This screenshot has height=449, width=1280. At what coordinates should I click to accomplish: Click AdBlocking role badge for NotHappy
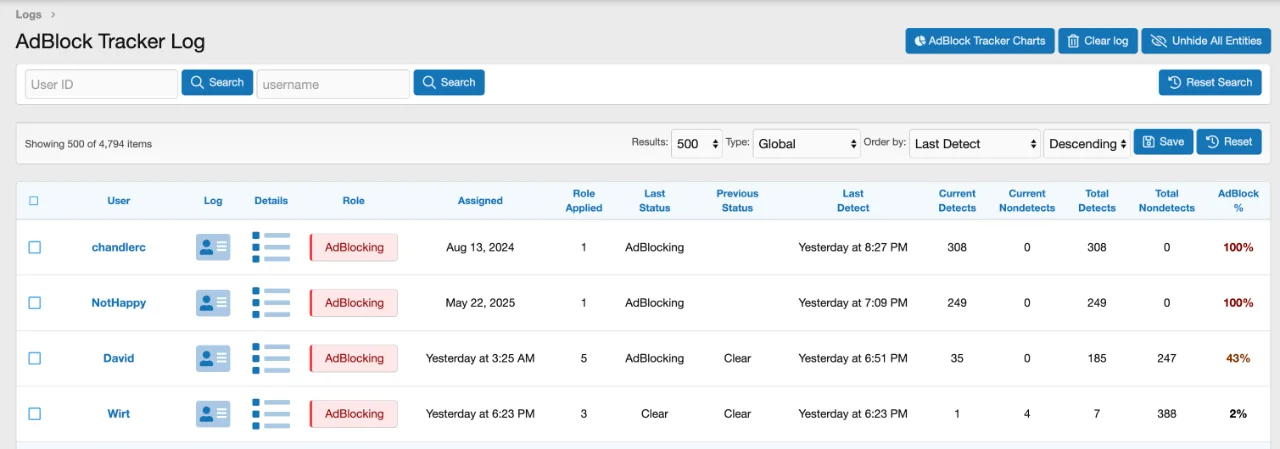pyautogui.click(x=354, y=303)
